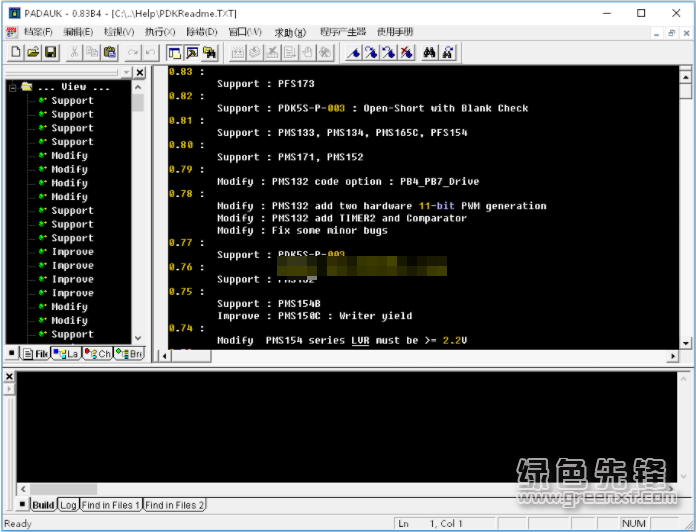This screenshot has width=696, height=532.
Task: Toggle the workspace window icon
Action: click(x=174, y=52)
